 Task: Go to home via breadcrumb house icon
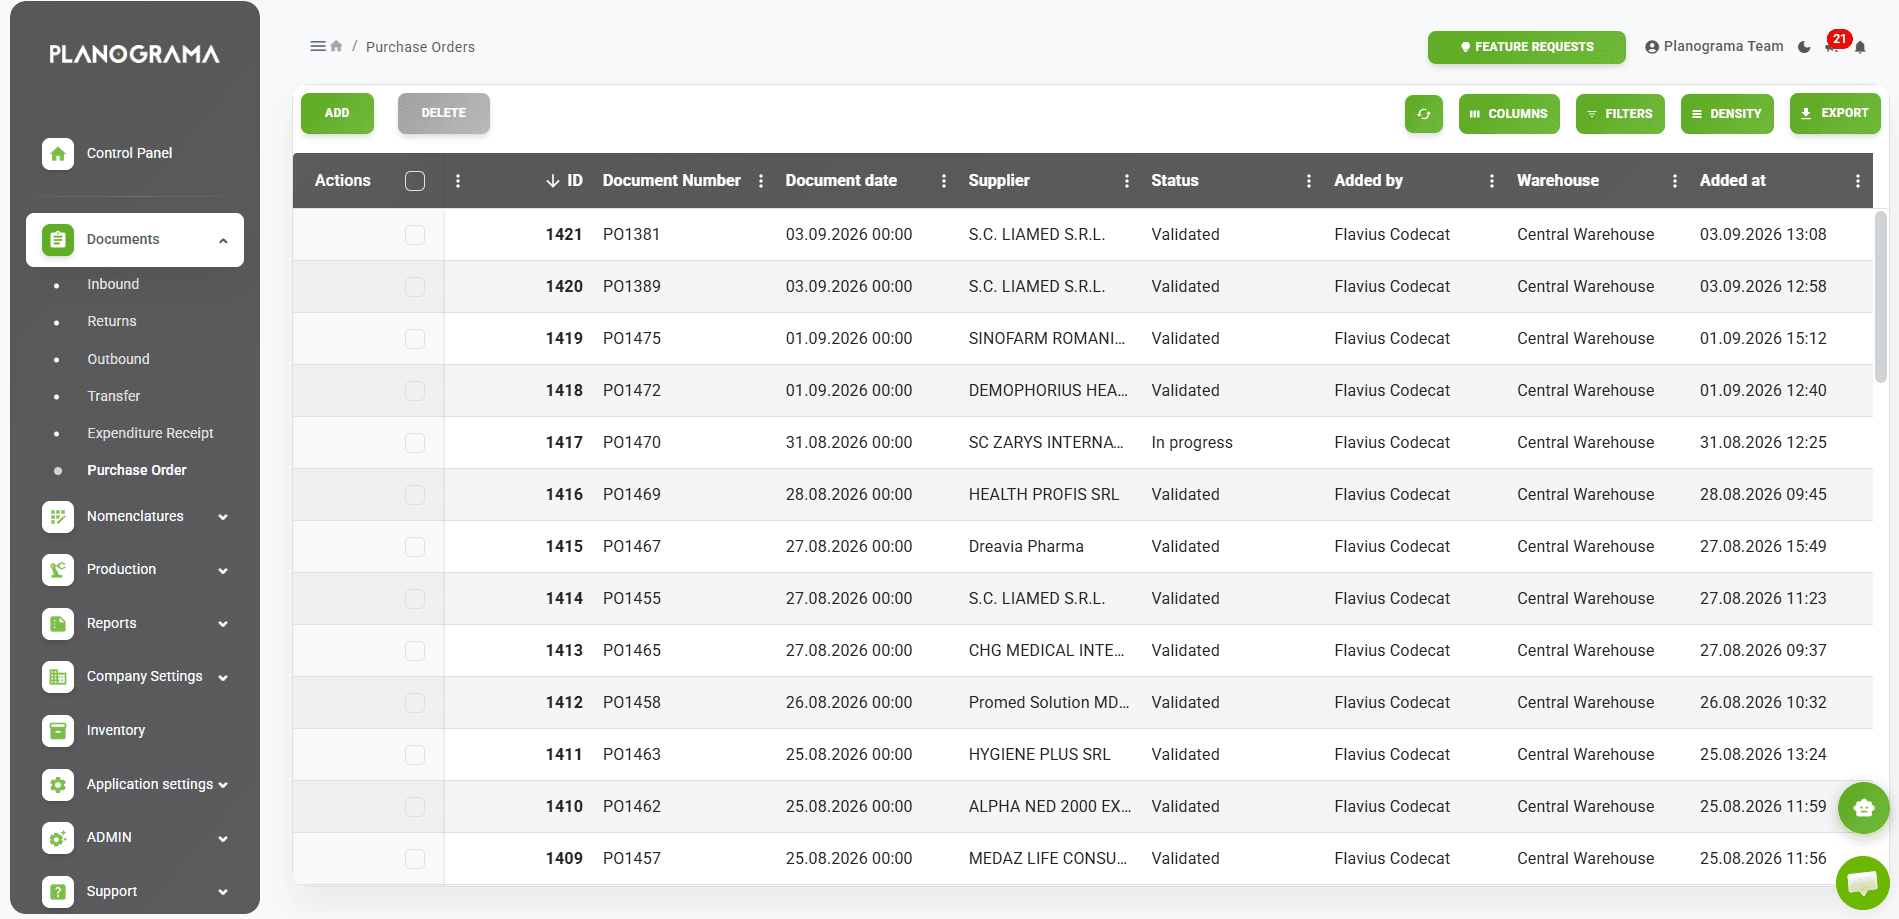(x=336, y=46)
